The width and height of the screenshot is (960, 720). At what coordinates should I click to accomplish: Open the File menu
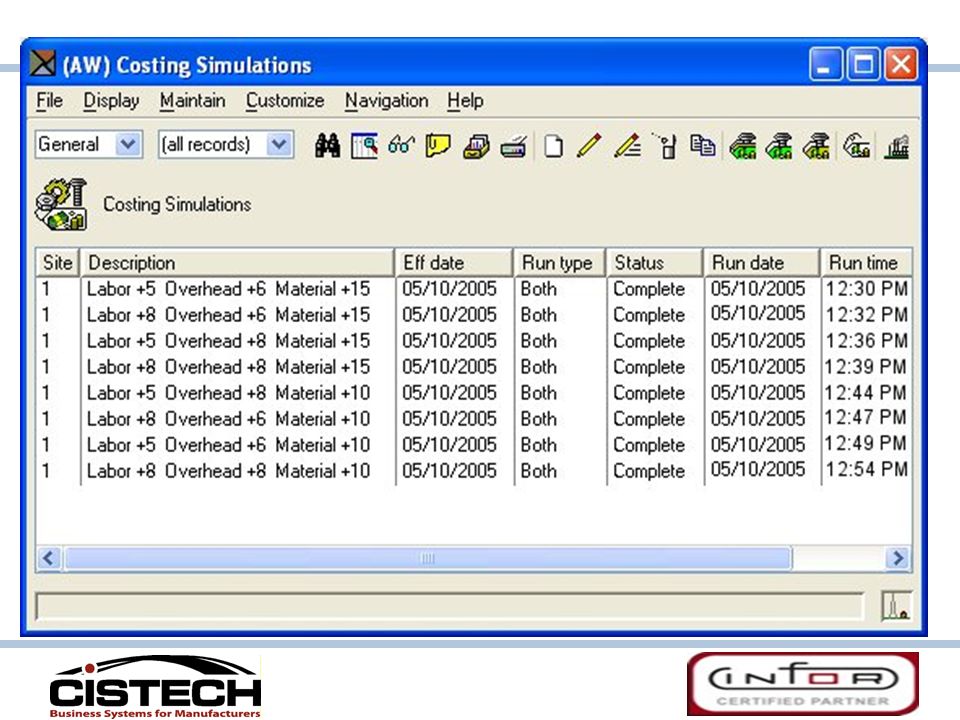click(x=49, y=100)
